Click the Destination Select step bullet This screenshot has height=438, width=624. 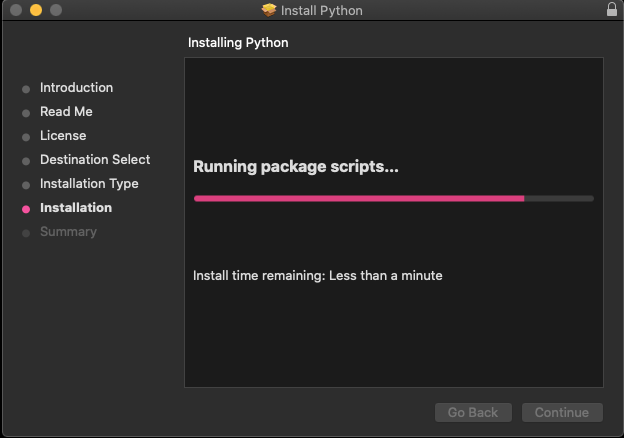click(26, 161)
